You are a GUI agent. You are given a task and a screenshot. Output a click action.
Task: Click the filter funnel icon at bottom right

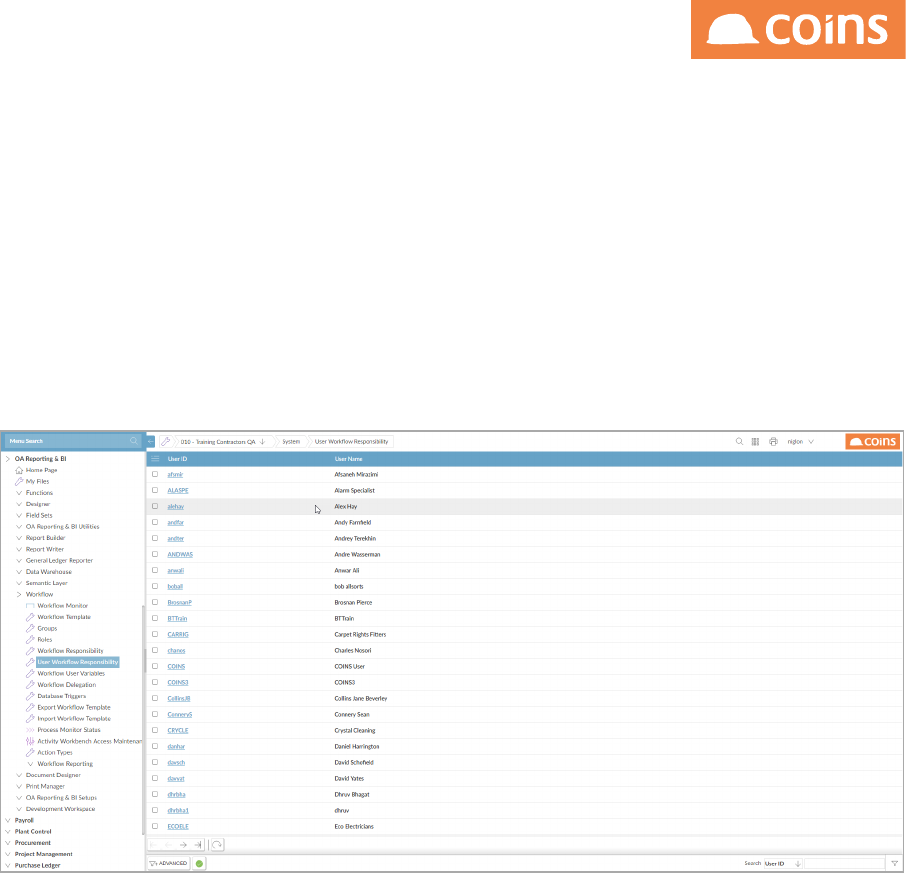pyautogui.click(x=894, y=863)
